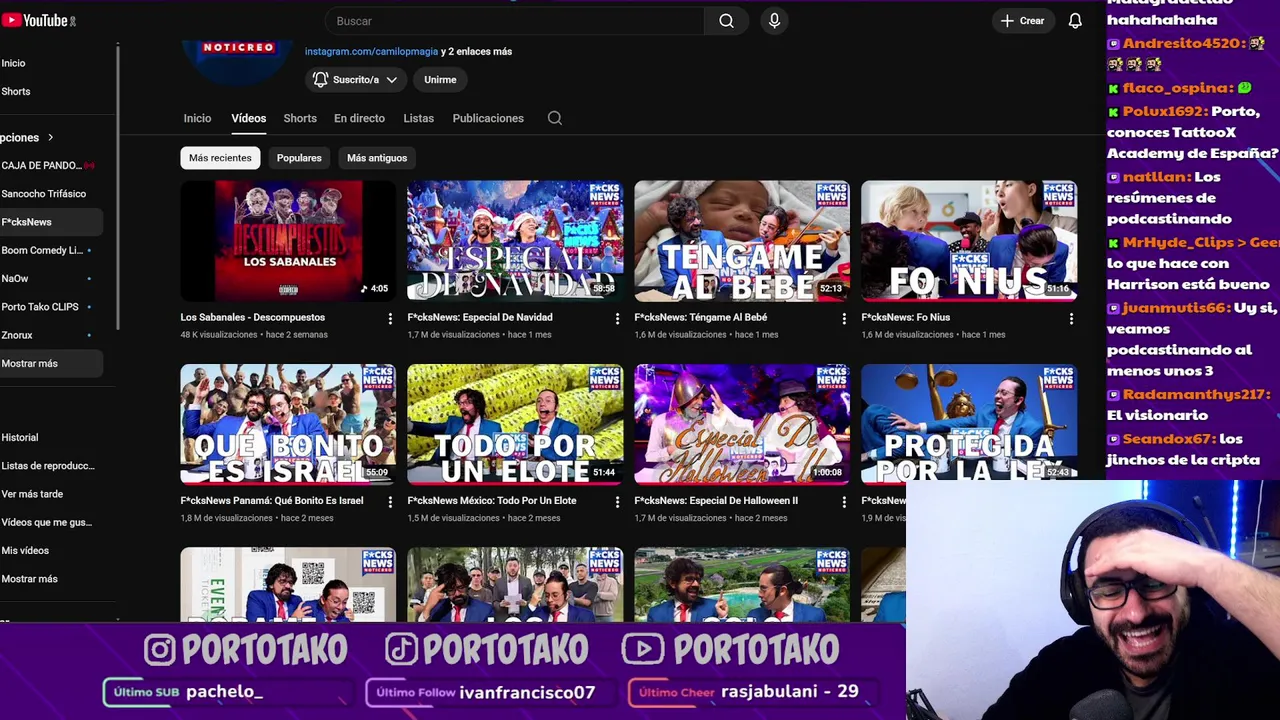Image resolution: width=1280 pixels, height=720 pixels.
Task: Expand lower sidebar section Mostrar más
Action: [30, 579]
